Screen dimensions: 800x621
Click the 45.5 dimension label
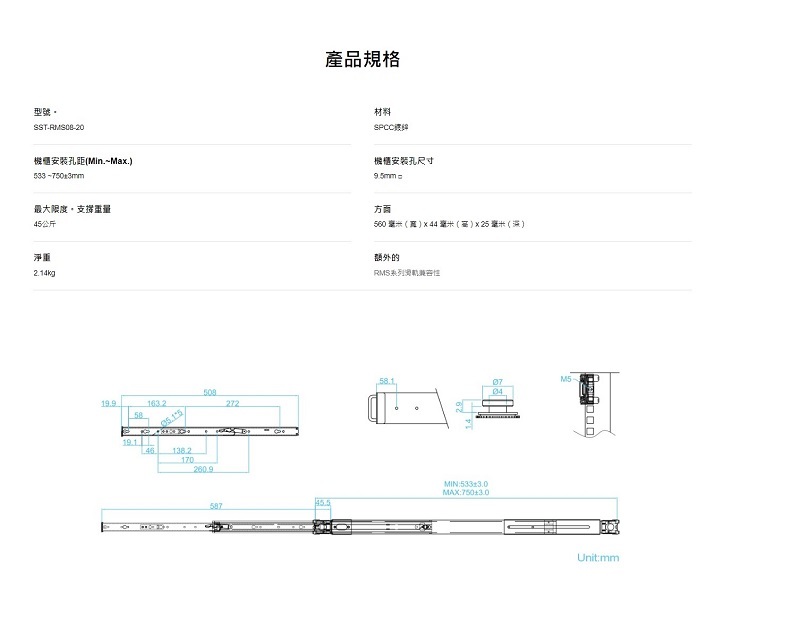[322, 503]
